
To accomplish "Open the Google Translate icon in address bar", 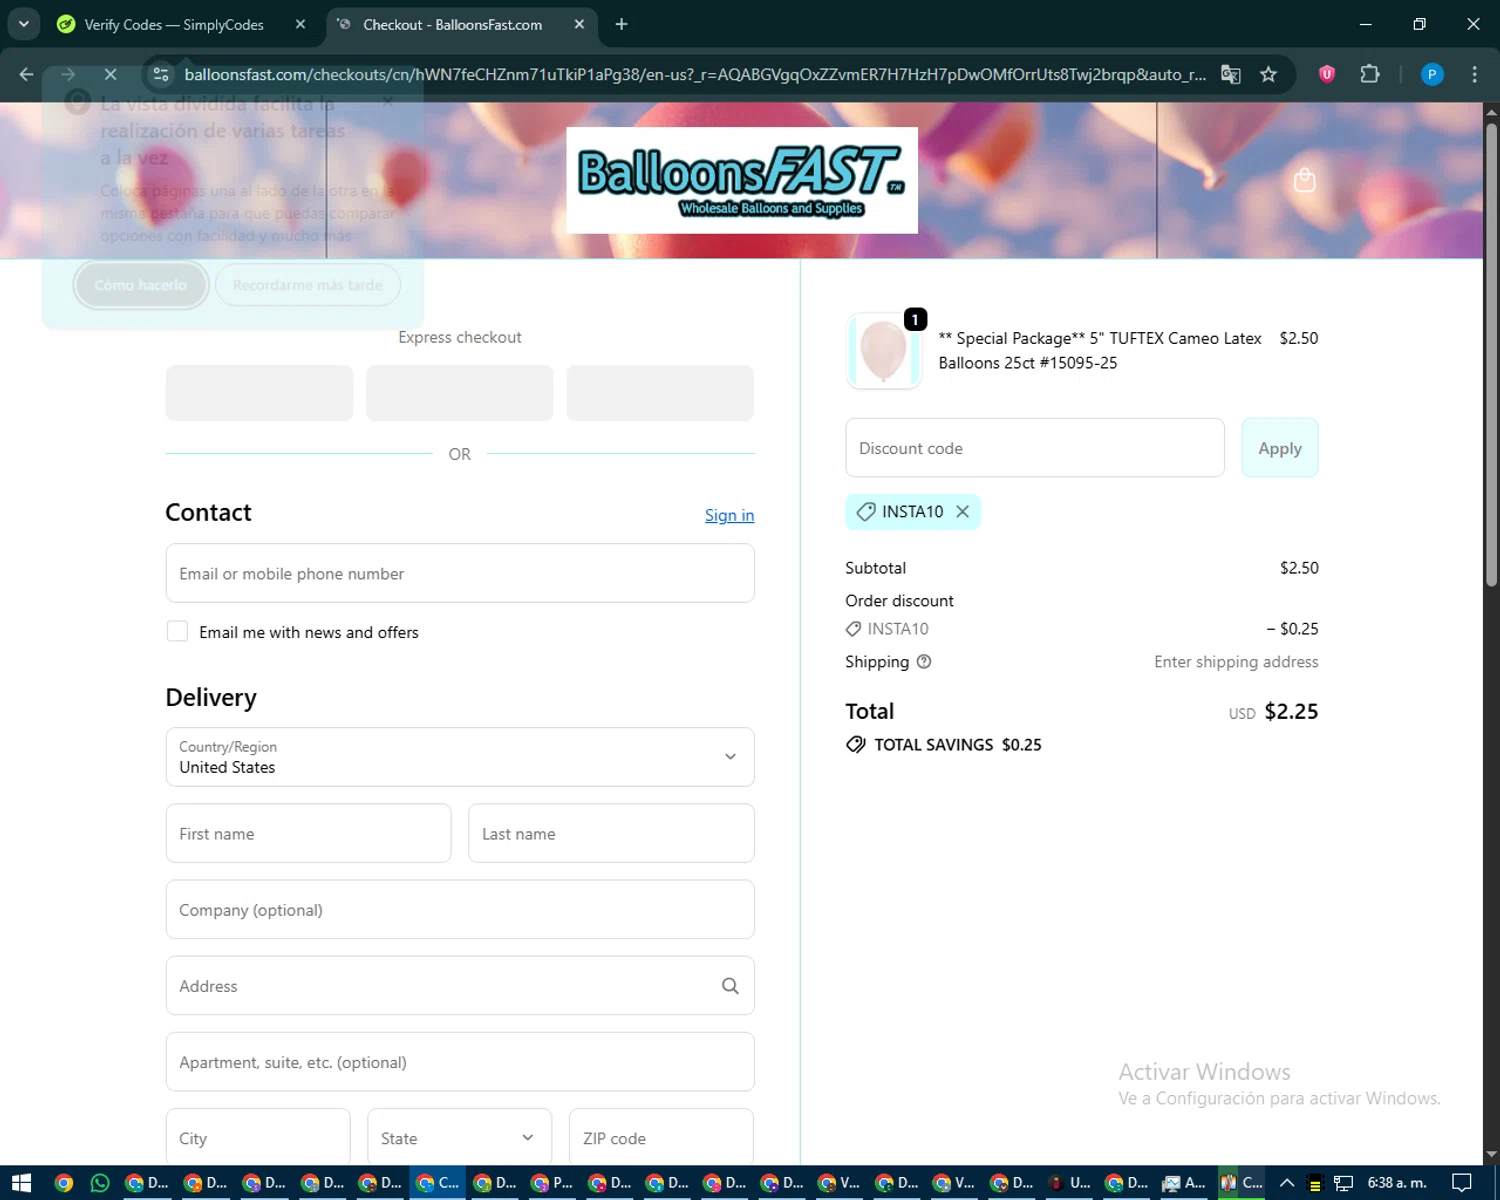I will 1231,74.
